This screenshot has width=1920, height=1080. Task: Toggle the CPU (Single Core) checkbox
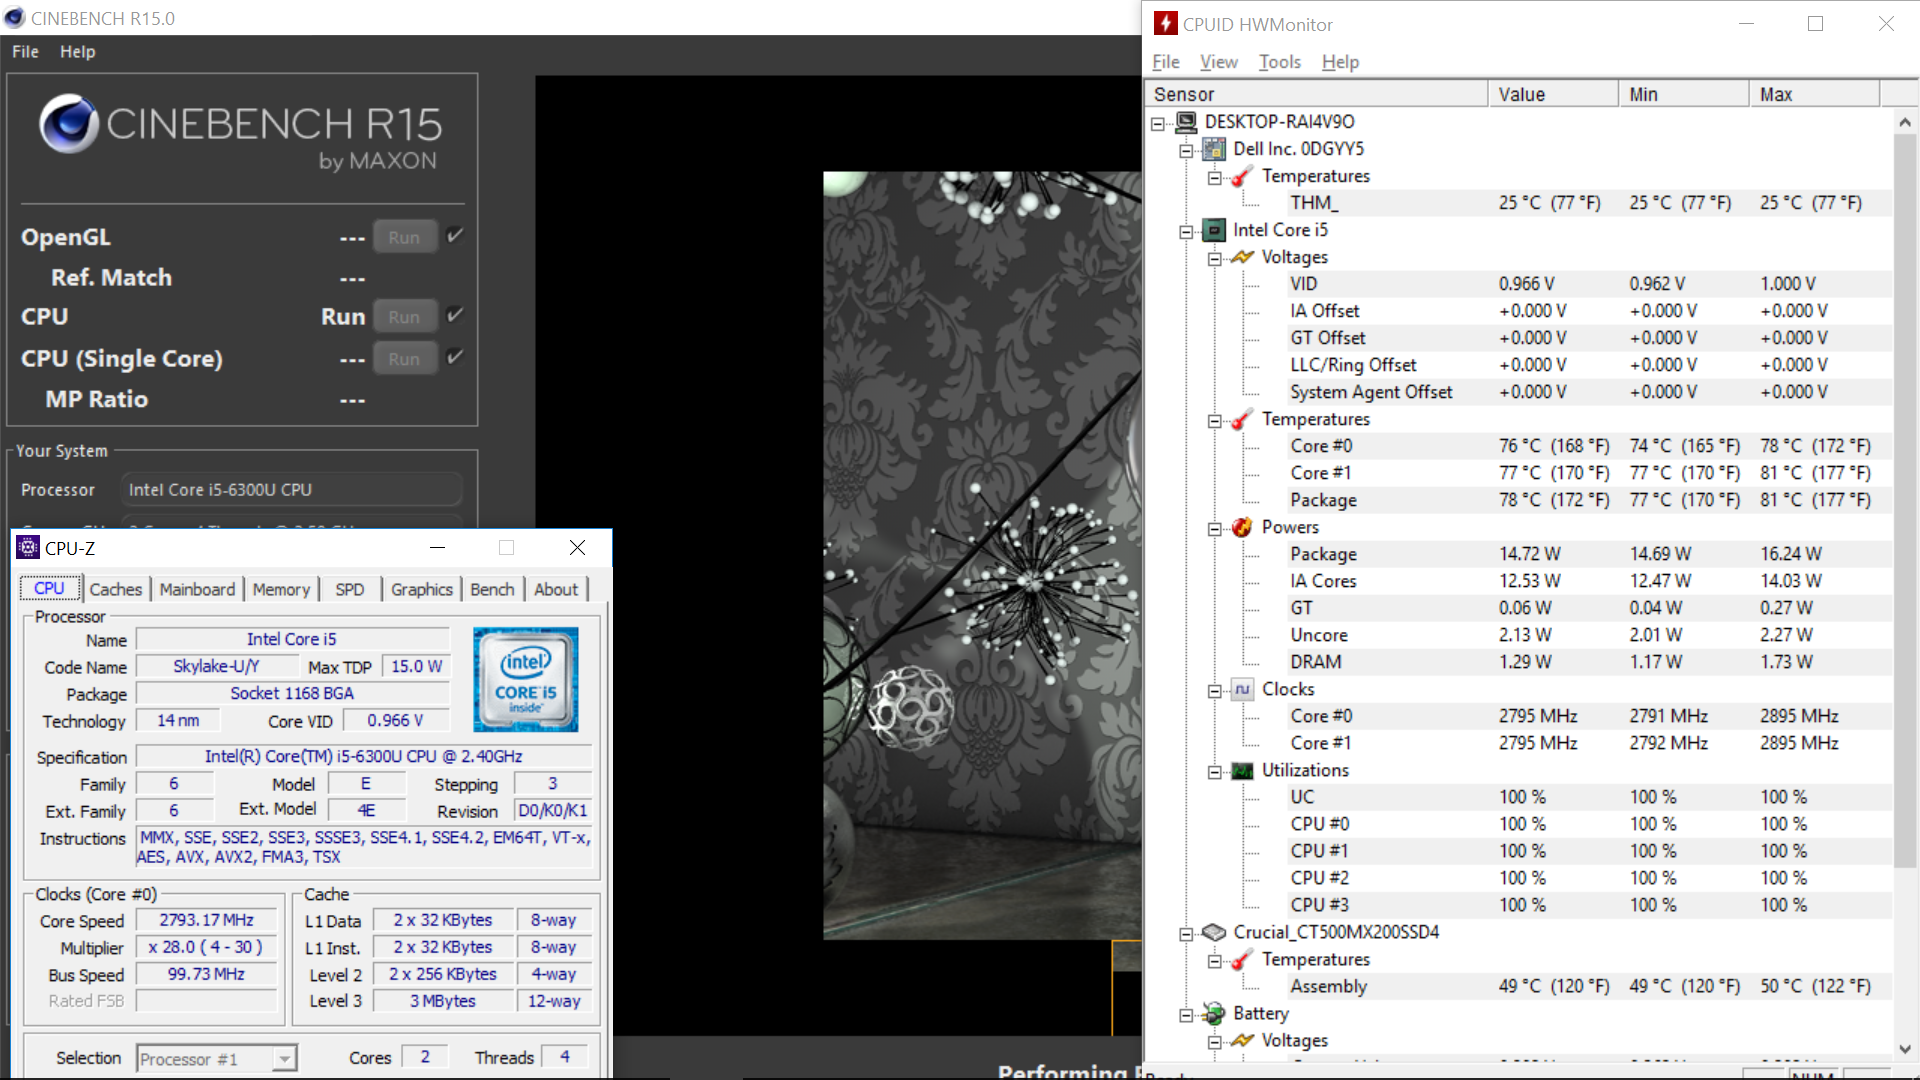(455, 357)
